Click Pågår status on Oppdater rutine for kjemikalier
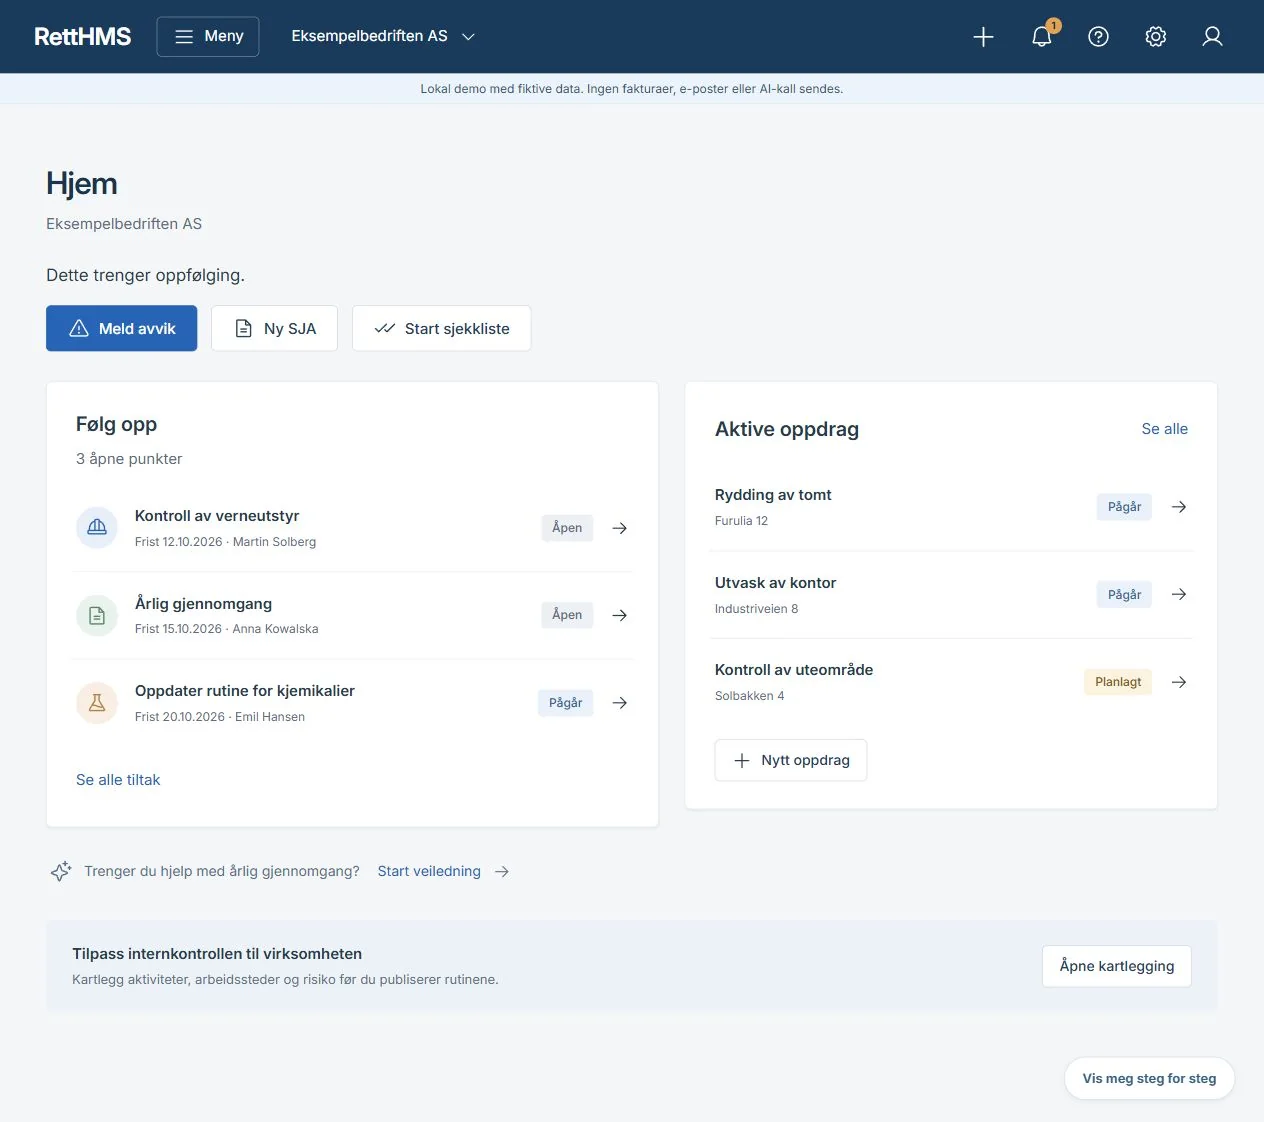 (566, 703)
